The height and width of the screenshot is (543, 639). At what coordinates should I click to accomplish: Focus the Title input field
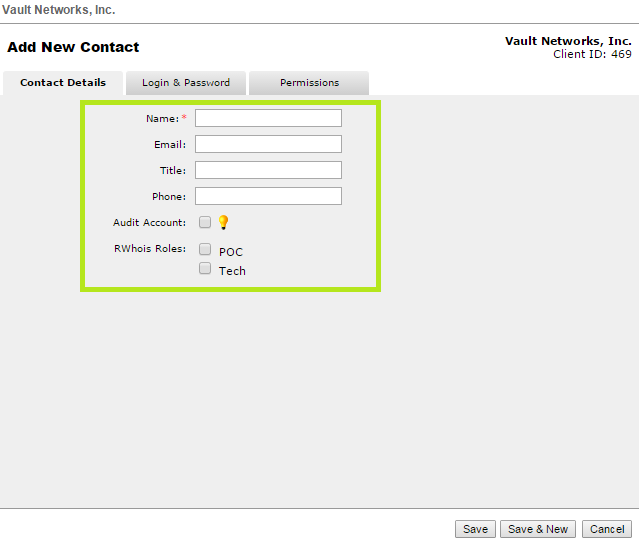(x=268, y=170)
